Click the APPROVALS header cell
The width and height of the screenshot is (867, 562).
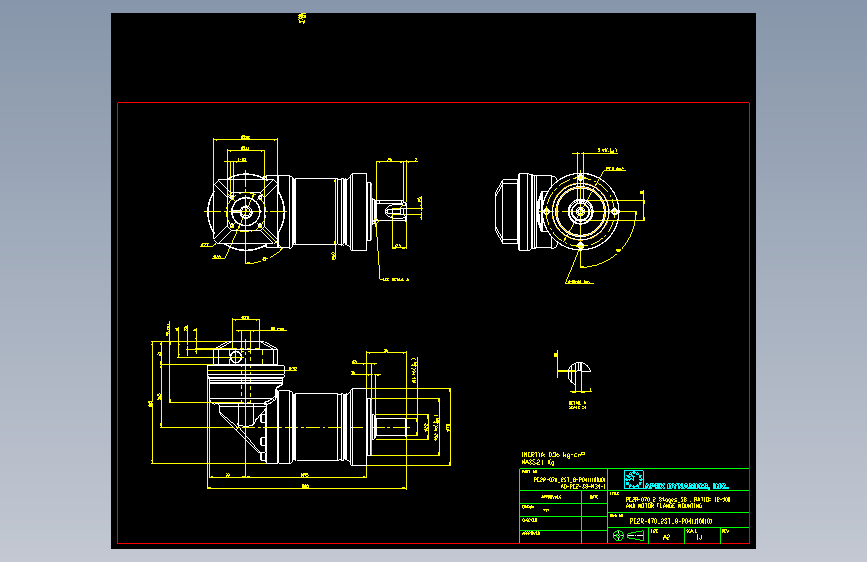pos(551,497)
